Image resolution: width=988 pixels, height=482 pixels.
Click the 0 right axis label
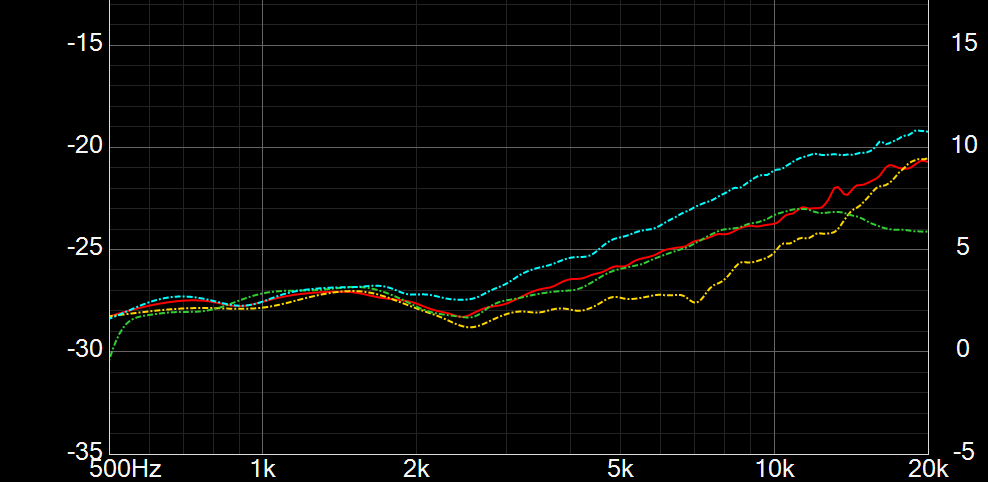[963, 348]
